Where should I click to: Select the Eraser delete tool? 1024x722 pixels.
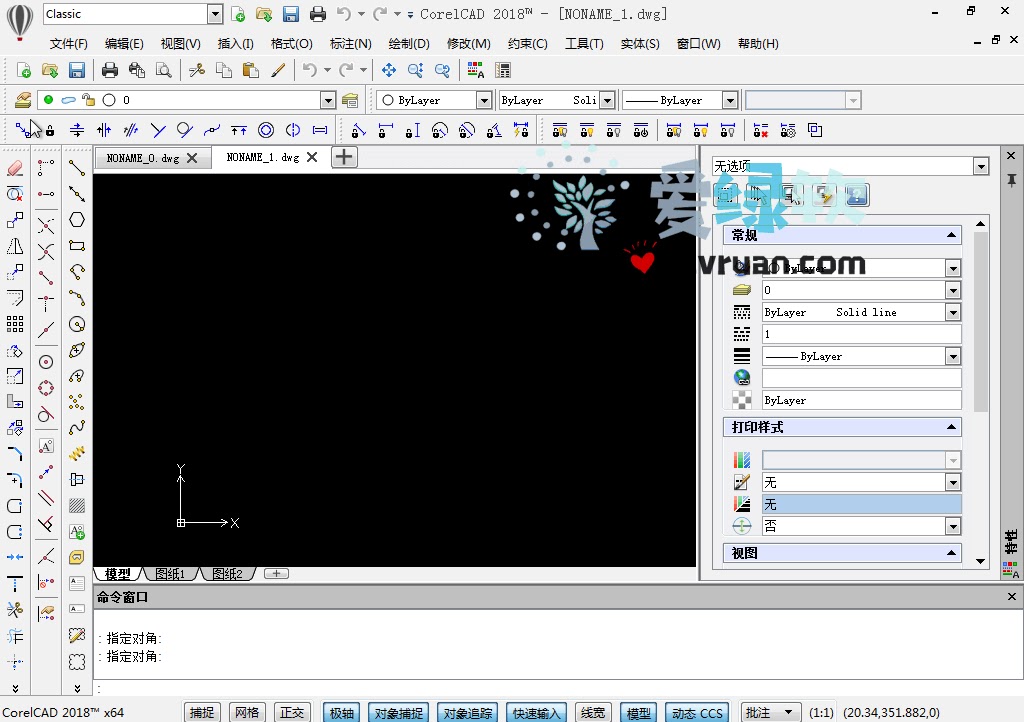pyautogui.click(x=15, y=168)
